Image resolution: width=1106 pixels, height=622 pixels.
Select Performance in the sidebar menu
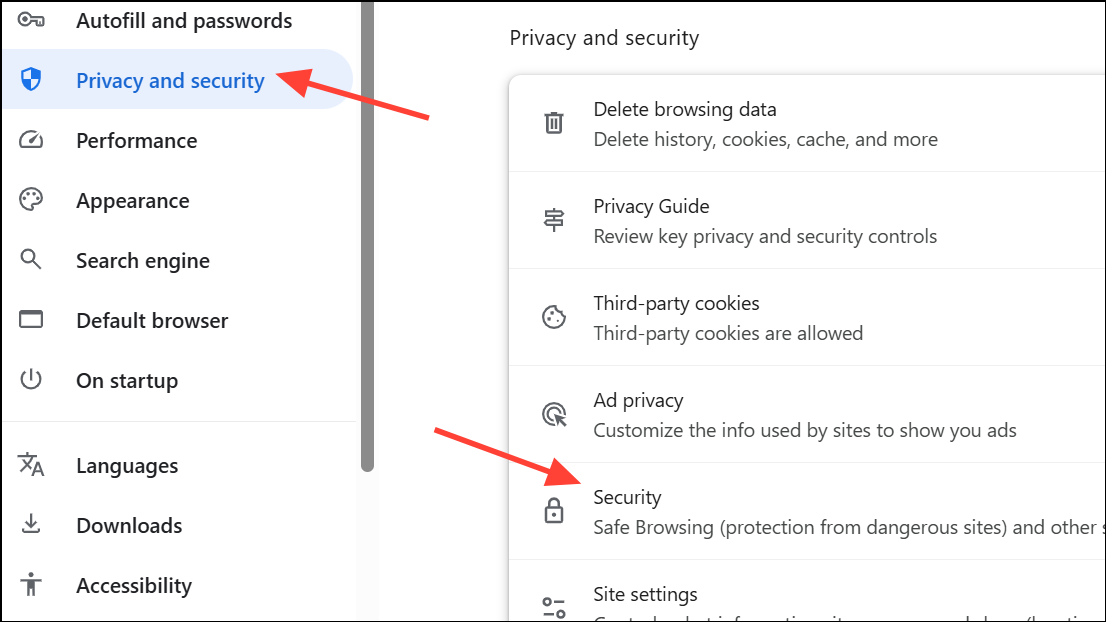136,140
